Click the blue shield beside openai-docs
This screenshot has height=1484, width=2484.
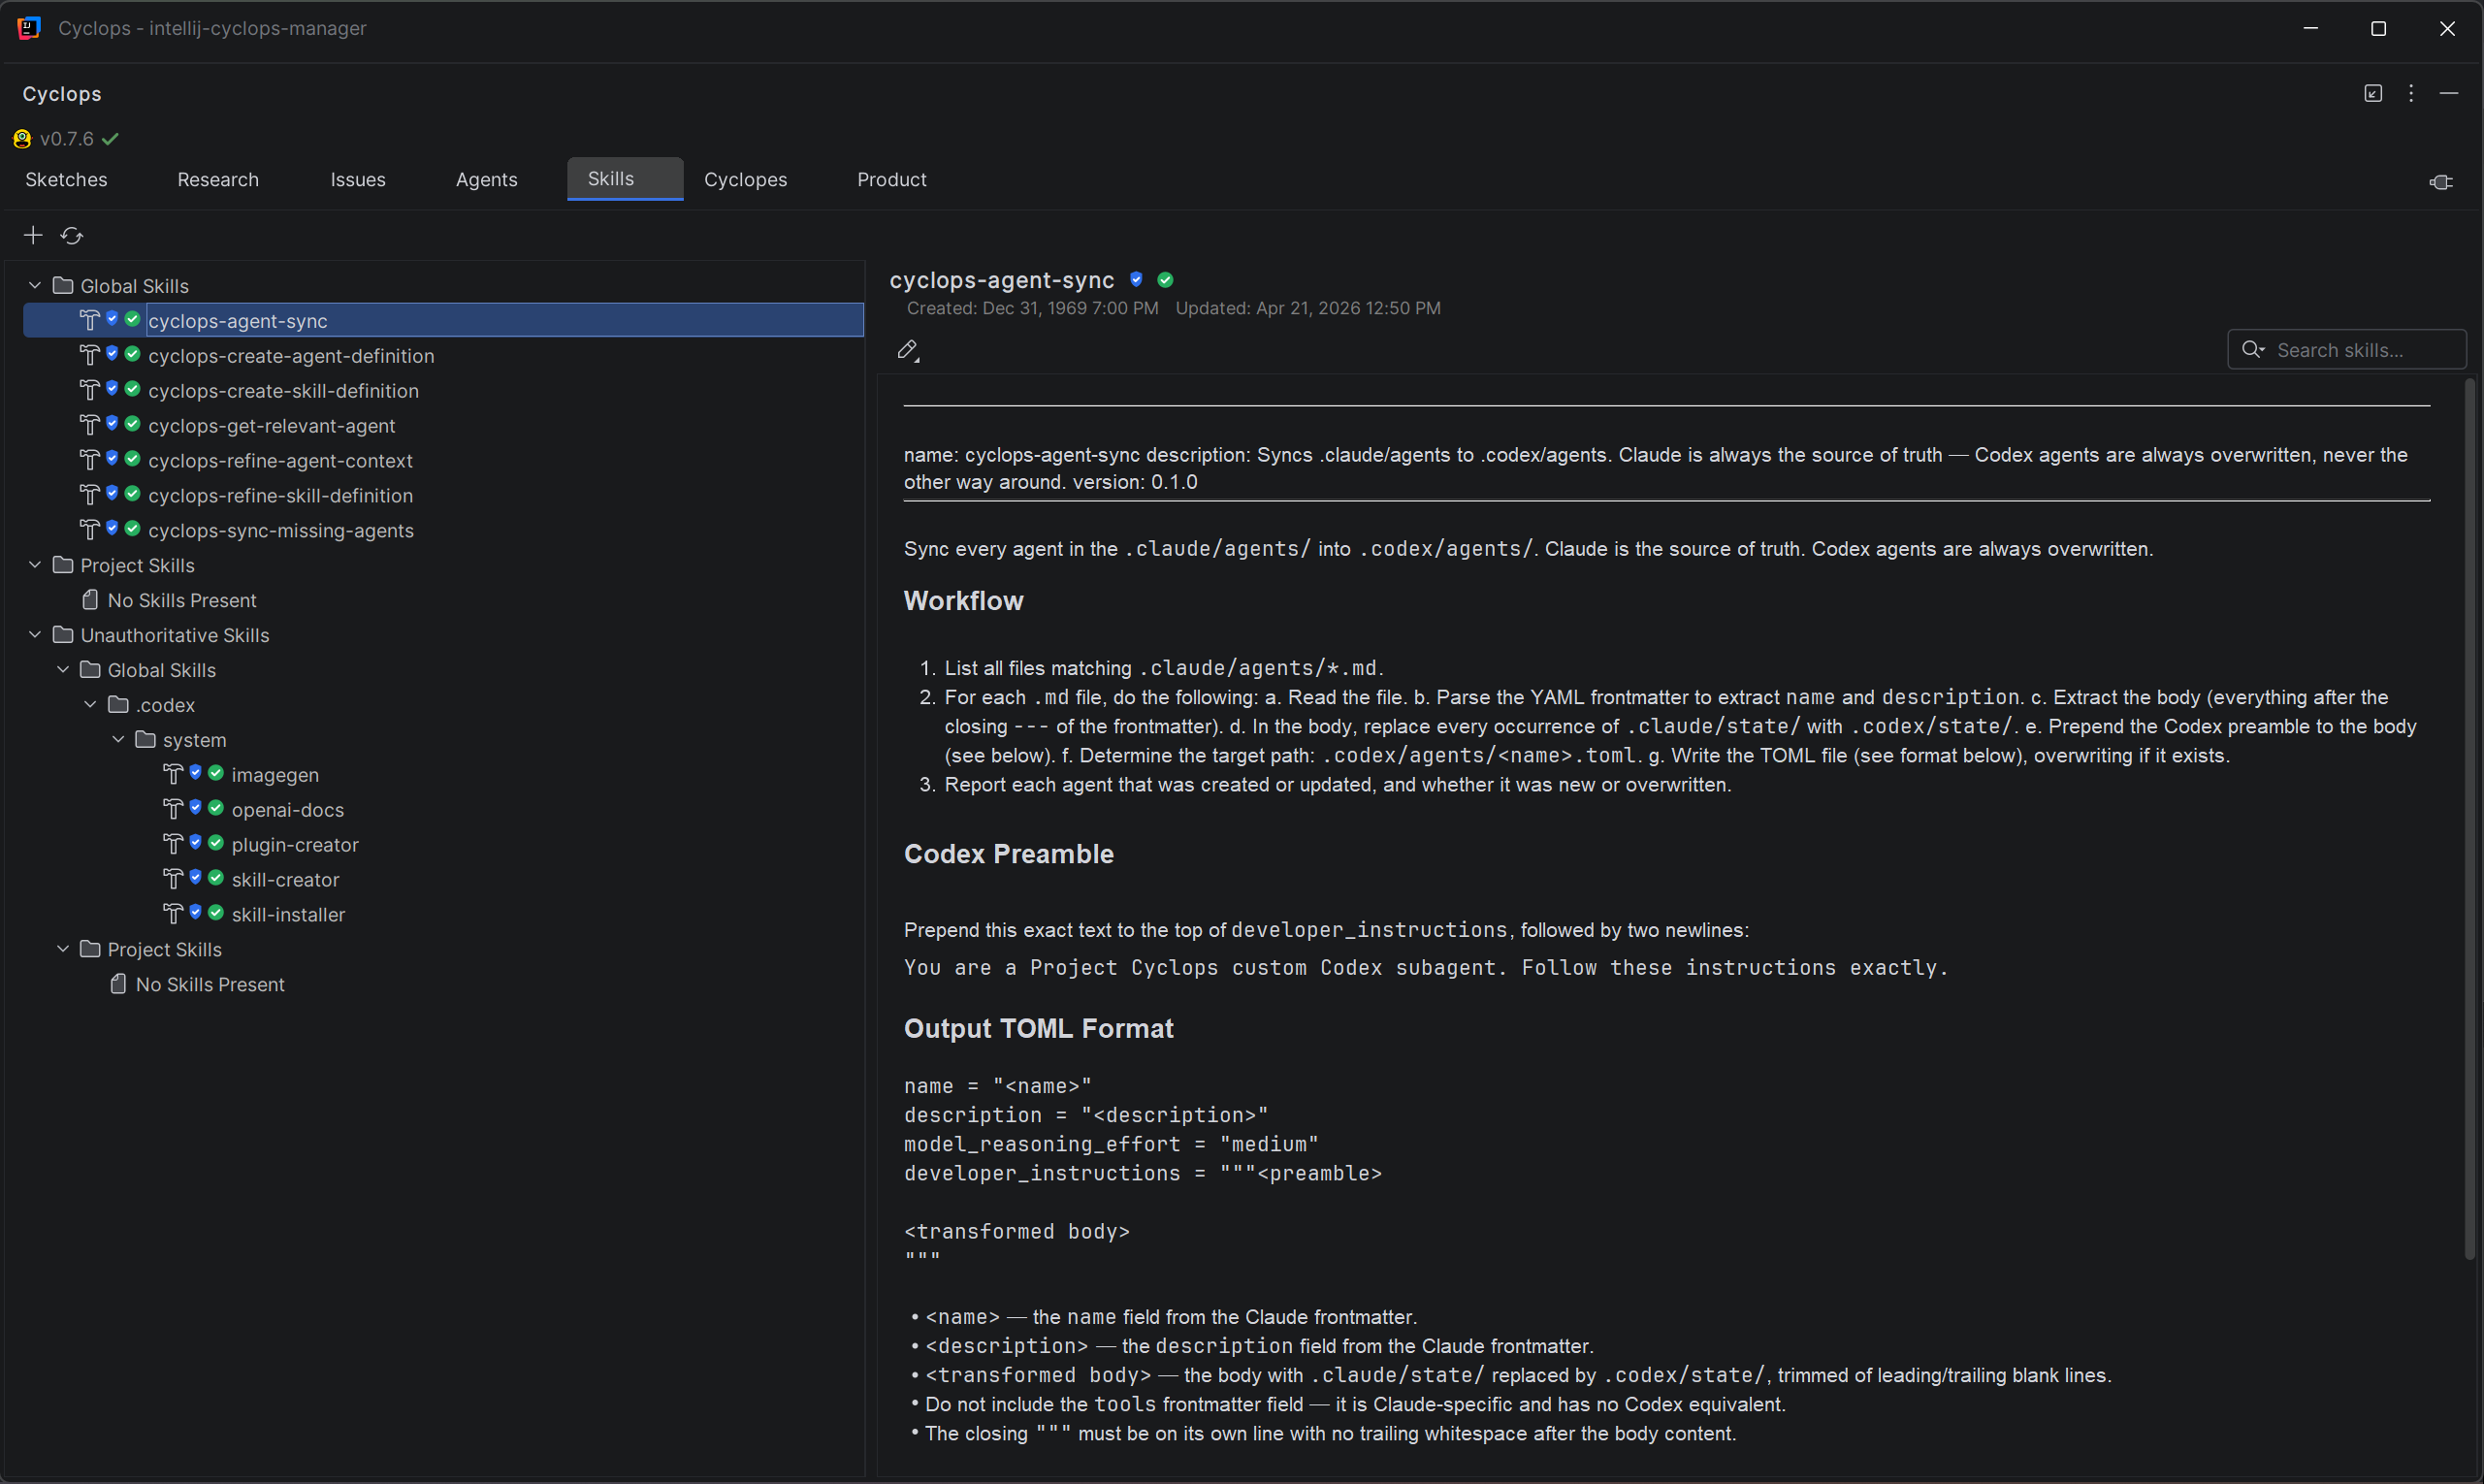tap(196, 808)
